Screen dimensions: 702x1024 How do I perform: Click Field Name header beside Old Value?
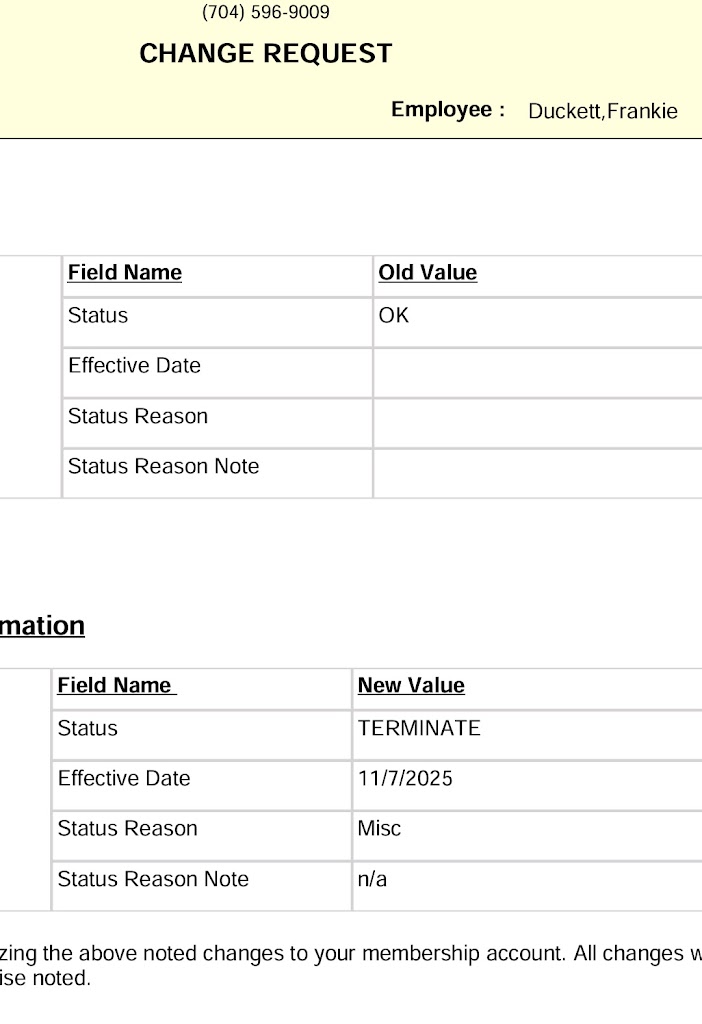(125, 273)
